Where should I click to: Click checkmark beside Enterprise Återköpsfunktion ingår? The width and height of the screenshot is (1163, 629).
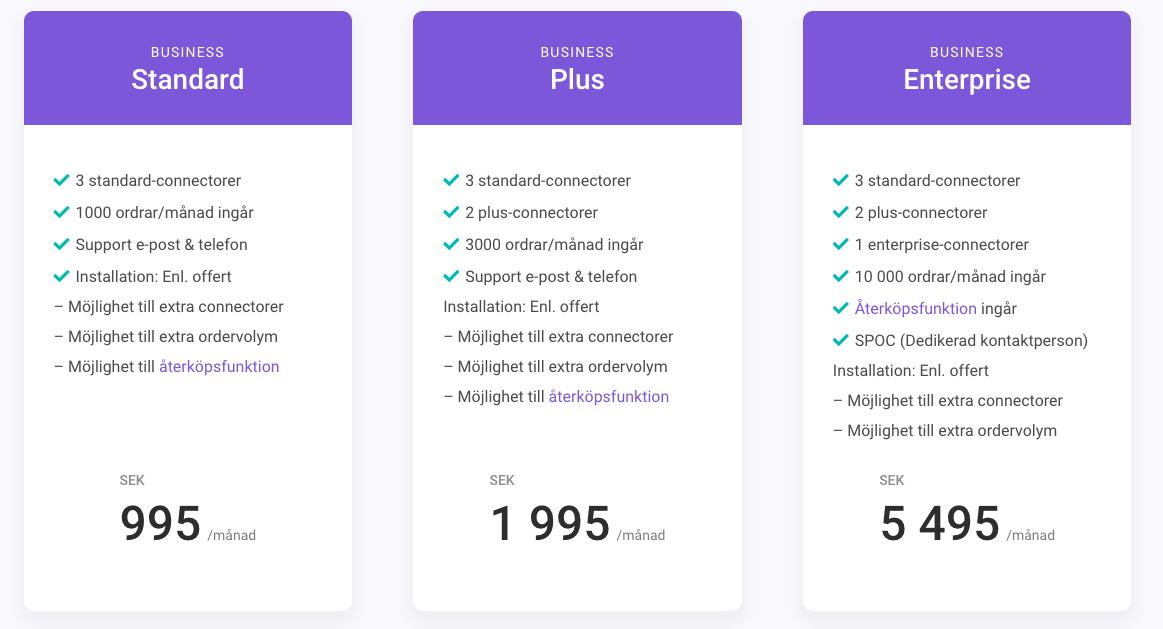pyautogui.click(x=841, y=308)
